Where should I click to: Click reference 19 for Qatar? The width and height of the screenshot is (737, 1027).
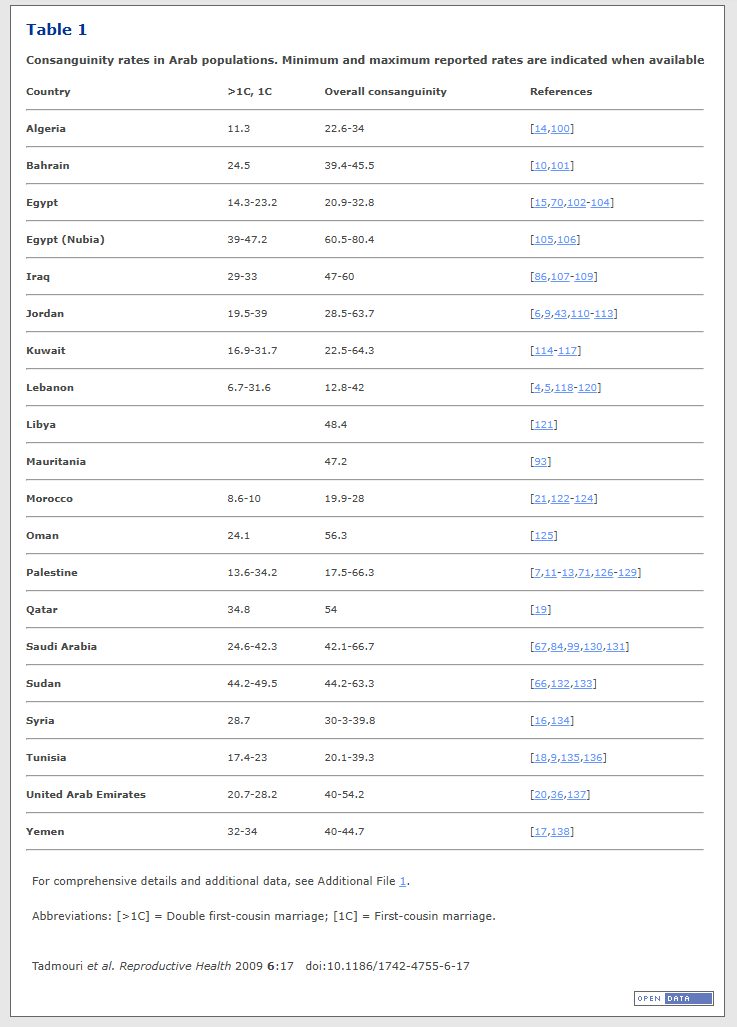[x=540, y=610]
